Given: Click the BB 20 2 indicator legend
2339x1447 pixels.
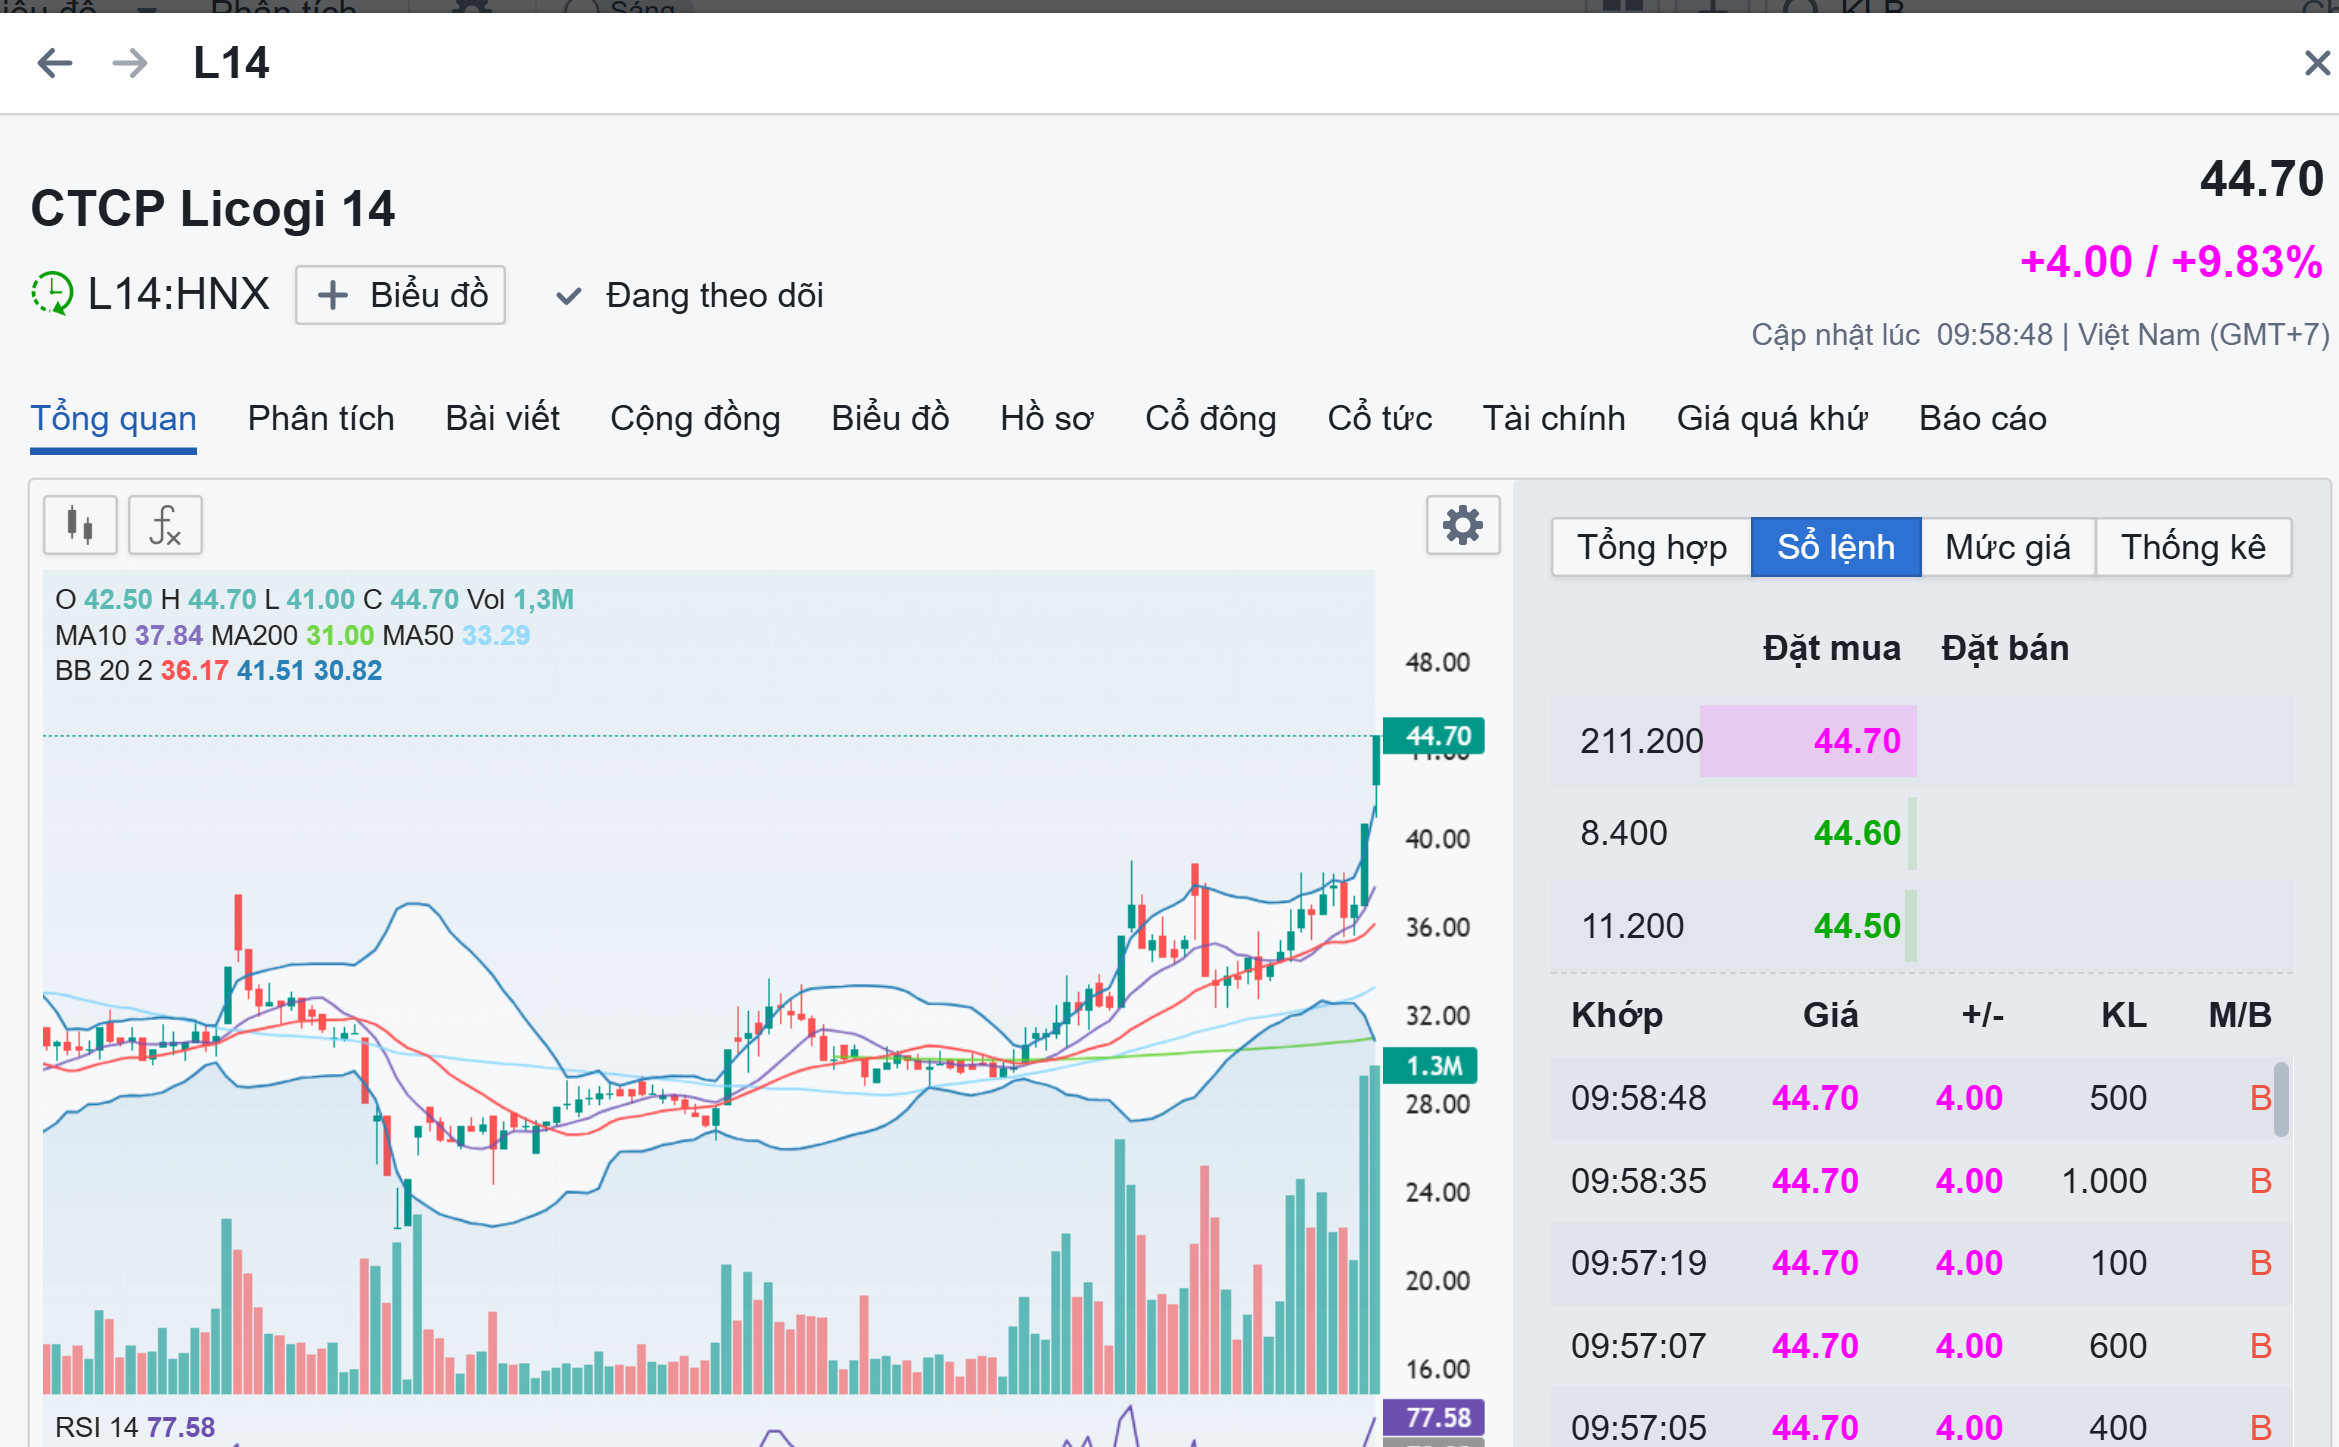Looking at the screenshot, I should [218, 670].
